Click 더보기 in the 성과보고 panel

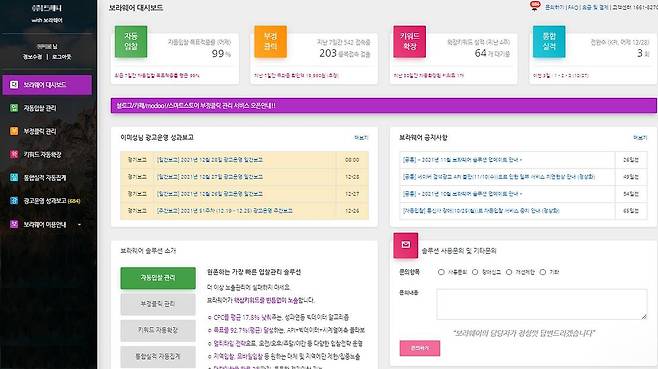(361, 138)
